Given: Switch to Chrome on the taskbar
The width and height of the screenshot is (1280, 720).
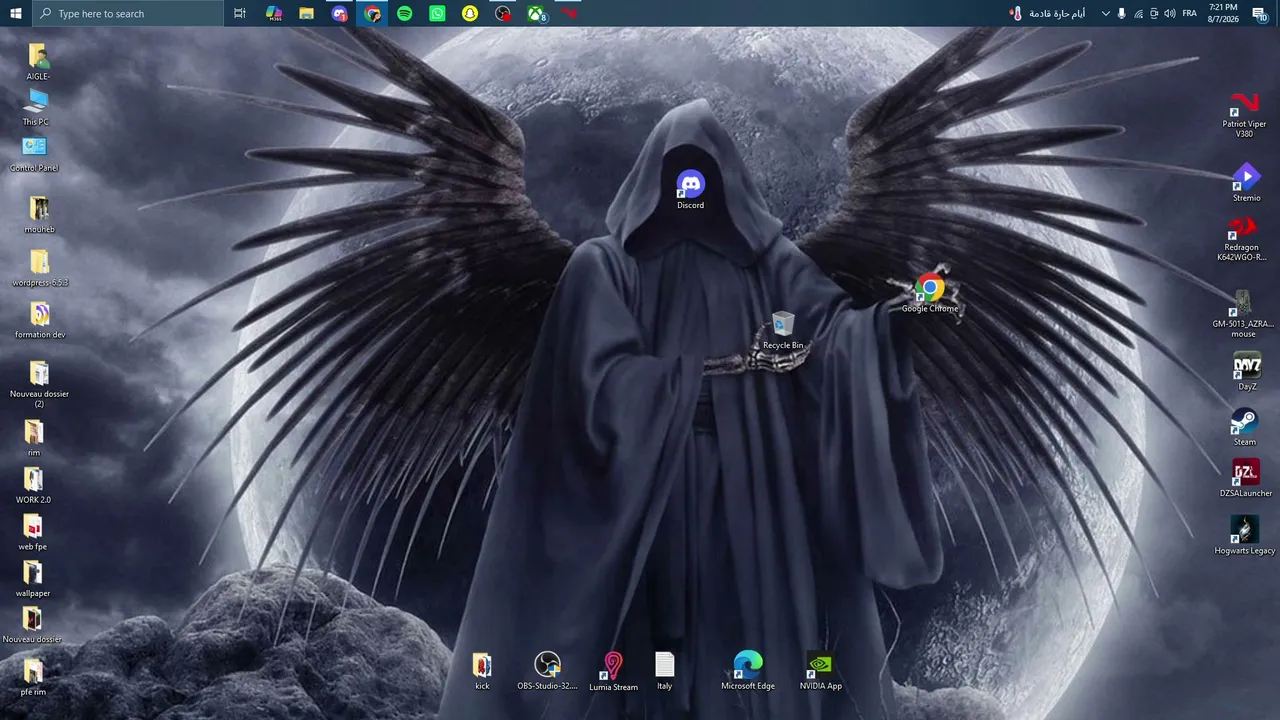Looking at the screenshot, I should point(372,13).
